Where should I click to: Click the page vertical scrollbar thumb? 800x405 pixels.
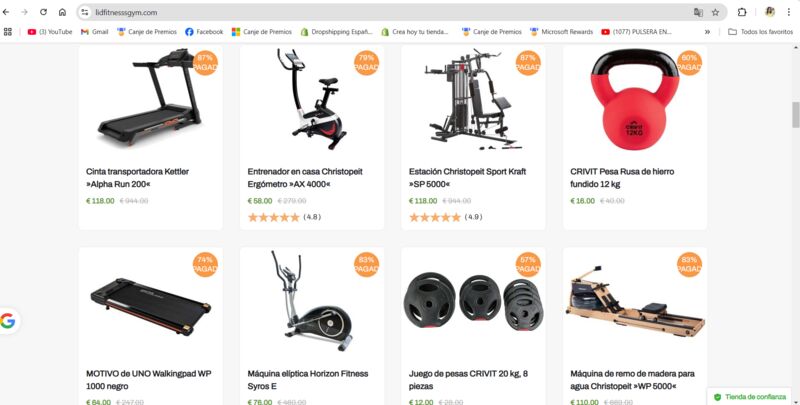[x=795, y=115]
